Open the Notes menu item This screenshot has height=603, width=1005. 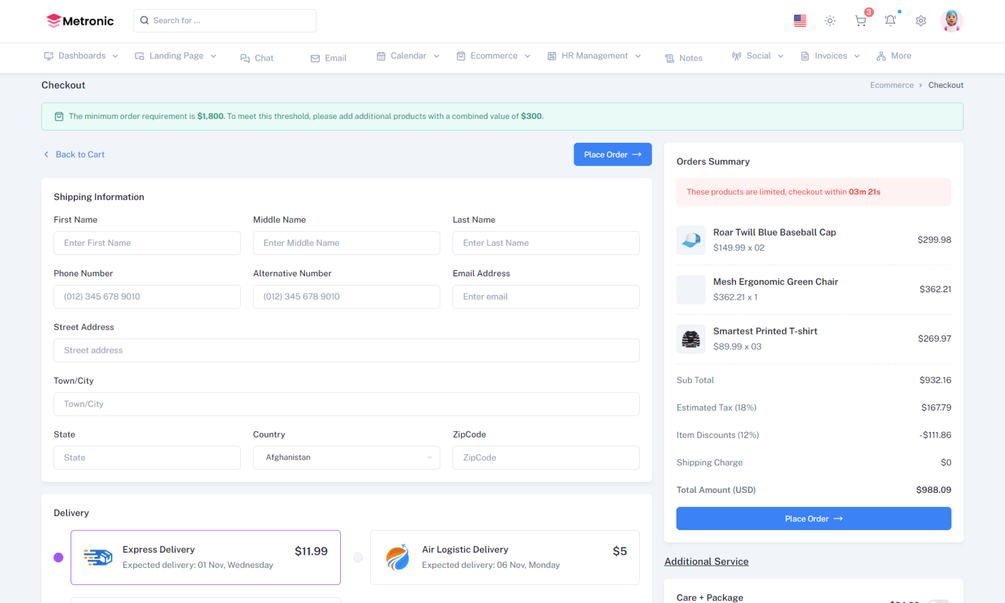pos(684,58)
